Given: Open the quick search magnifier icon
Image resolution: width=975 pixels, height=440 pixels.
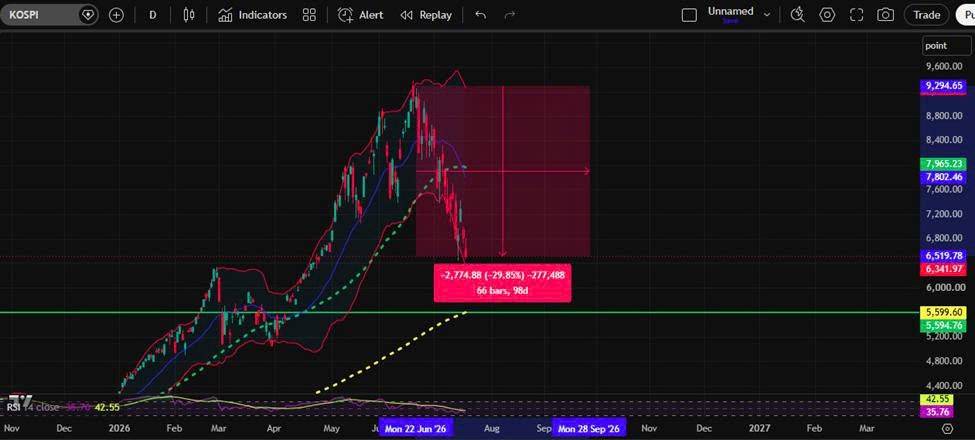Looking at the screenshot, I should pyautogui.click(x=797, y=16).
